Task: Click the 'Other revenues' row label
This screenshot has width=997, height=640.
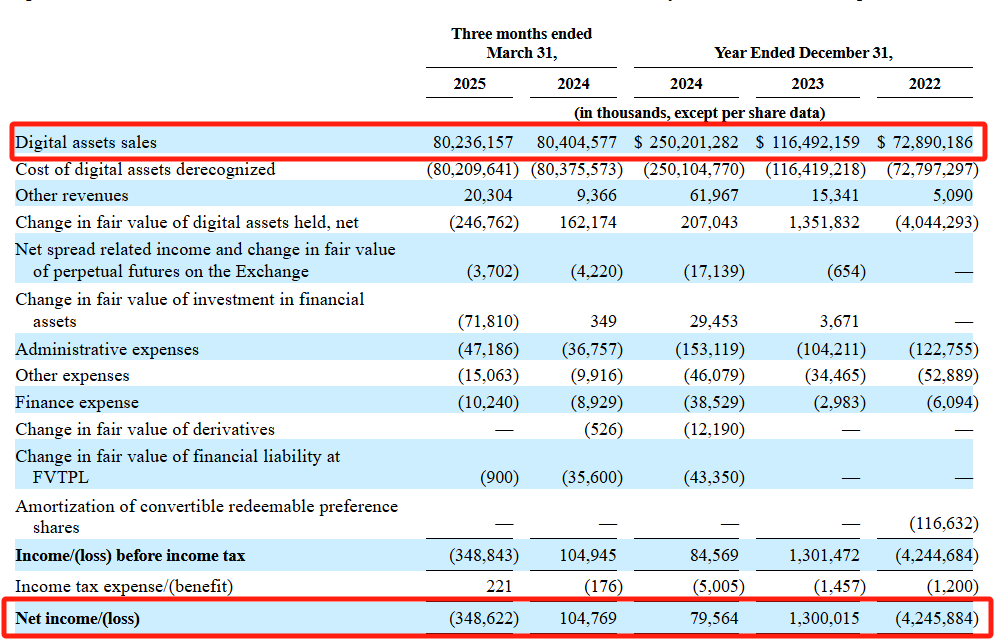Action: (x=72, y=195)
